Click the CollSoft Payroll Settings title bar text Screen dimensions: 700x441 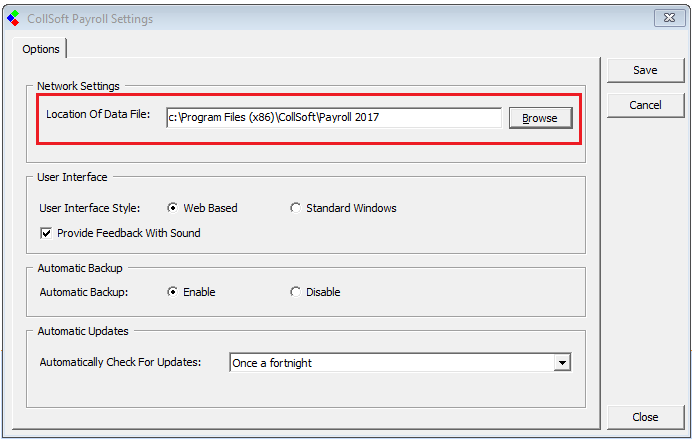pyautogui.click(x=88, y=19)
